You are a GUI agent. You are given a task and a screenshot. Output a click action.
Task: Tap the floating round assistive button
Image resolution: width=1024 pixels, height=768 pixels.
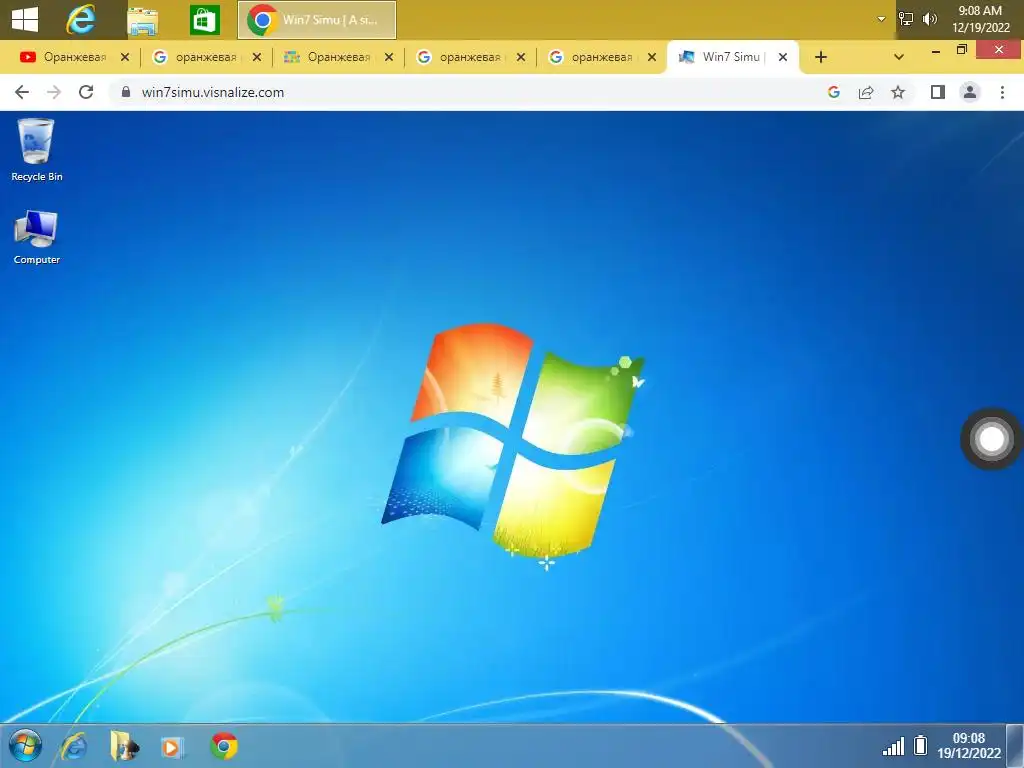tap(991, 439)
